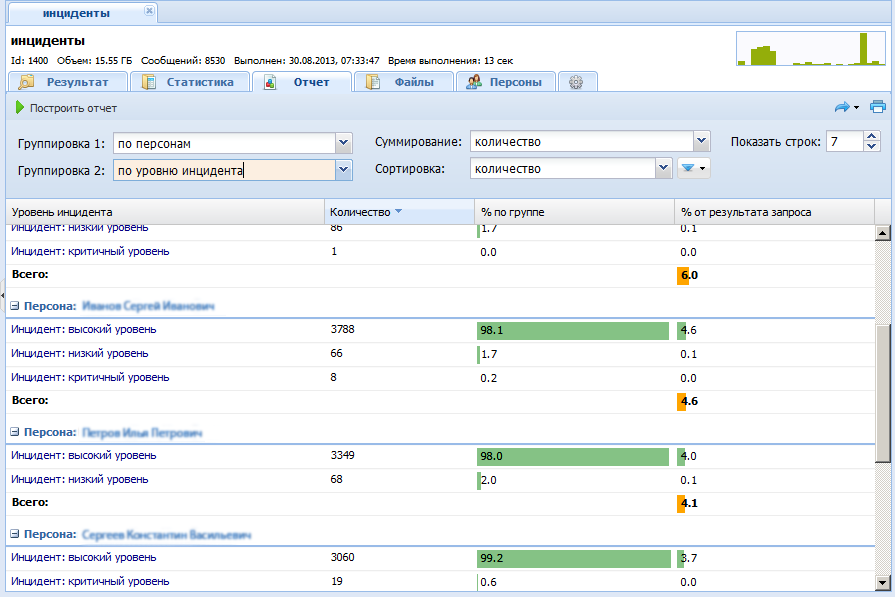Image resolution: width=895 pixels, height=597 pixels.
Task: Open the Группировка 1 dropdown
Action: pos(344,143)
